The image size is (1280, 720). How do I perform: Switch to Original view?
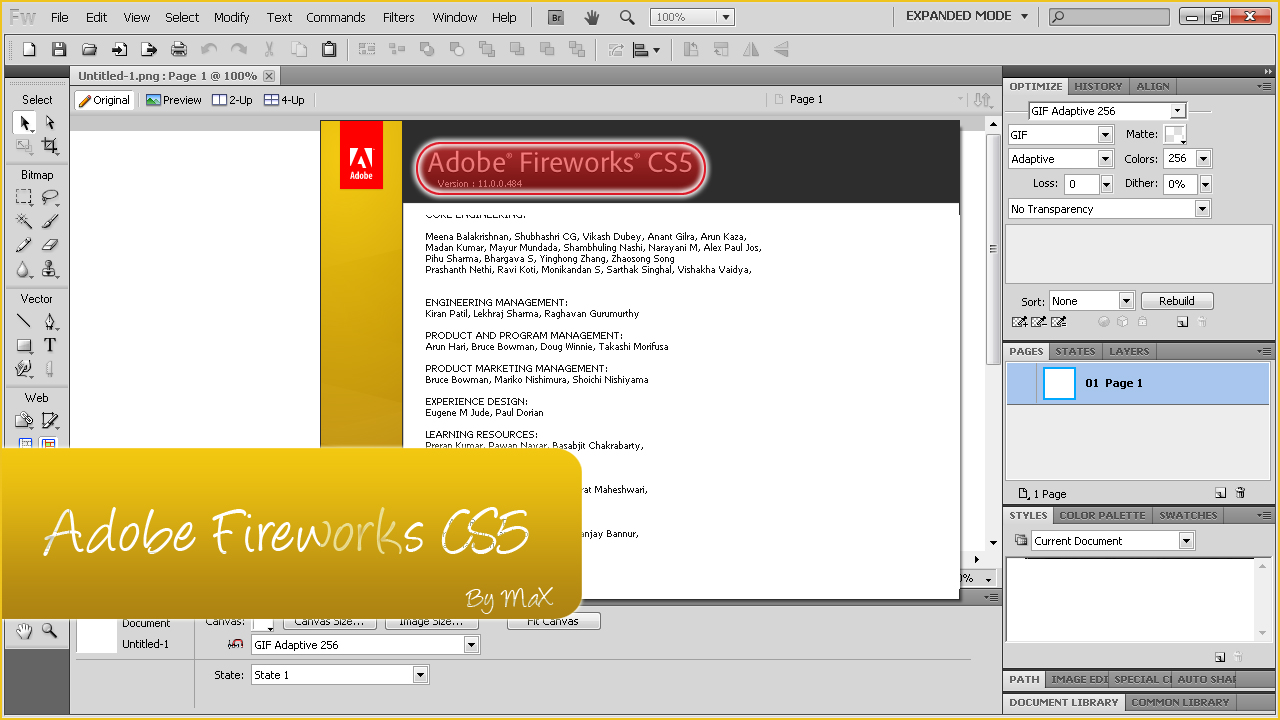click(x=104, y=100)
